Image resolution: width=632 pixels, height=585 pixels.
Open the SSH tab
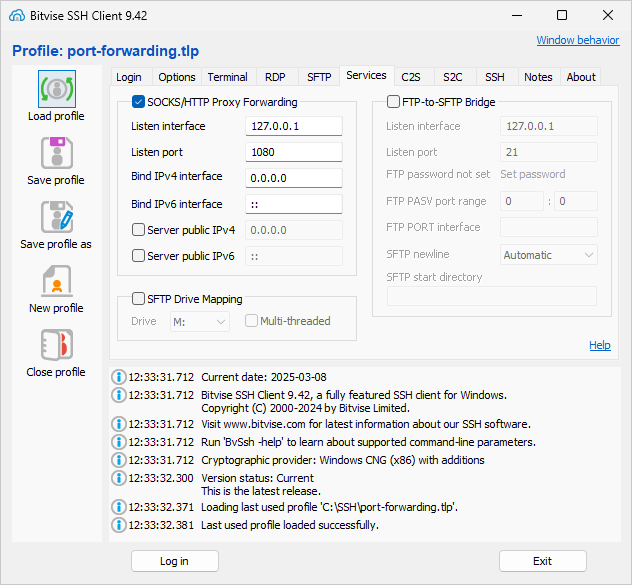(495, 77)
